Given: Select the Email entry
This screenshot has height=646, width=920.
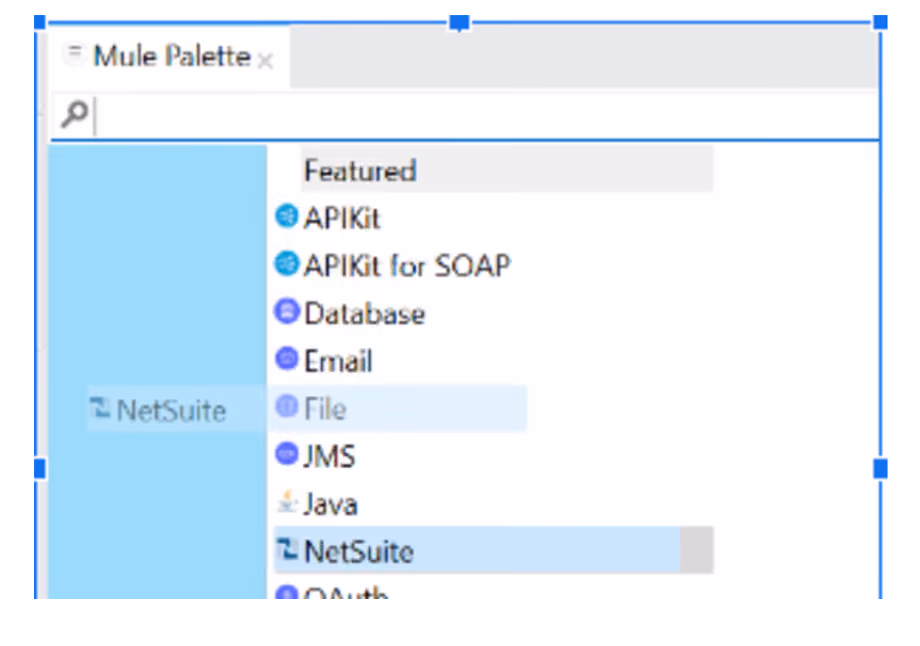Looking at the screenshot, I should [338, 361].
